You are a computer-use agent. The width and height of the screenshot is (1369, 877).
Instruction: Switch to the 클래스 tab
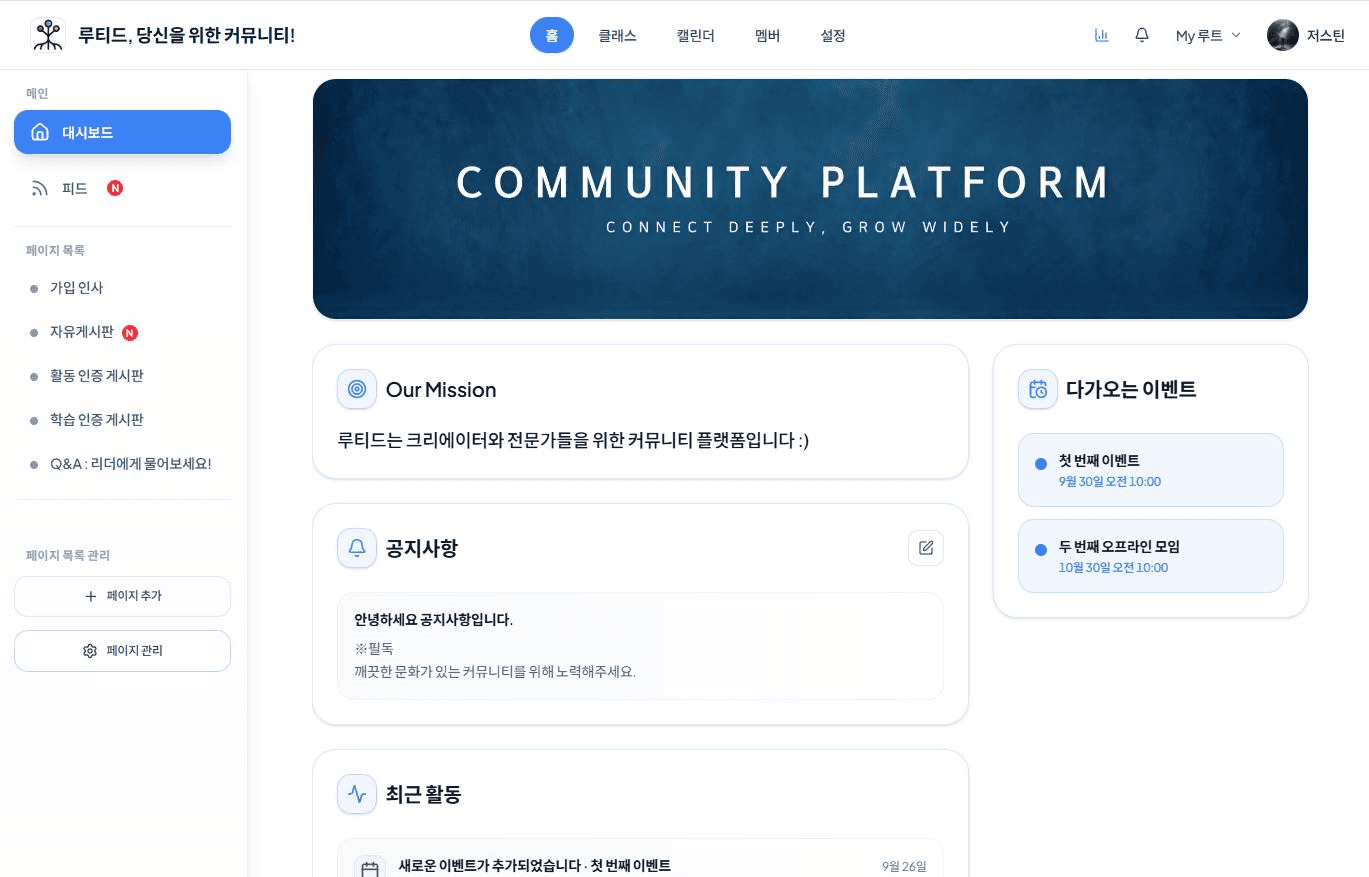(x=617, y=35)
